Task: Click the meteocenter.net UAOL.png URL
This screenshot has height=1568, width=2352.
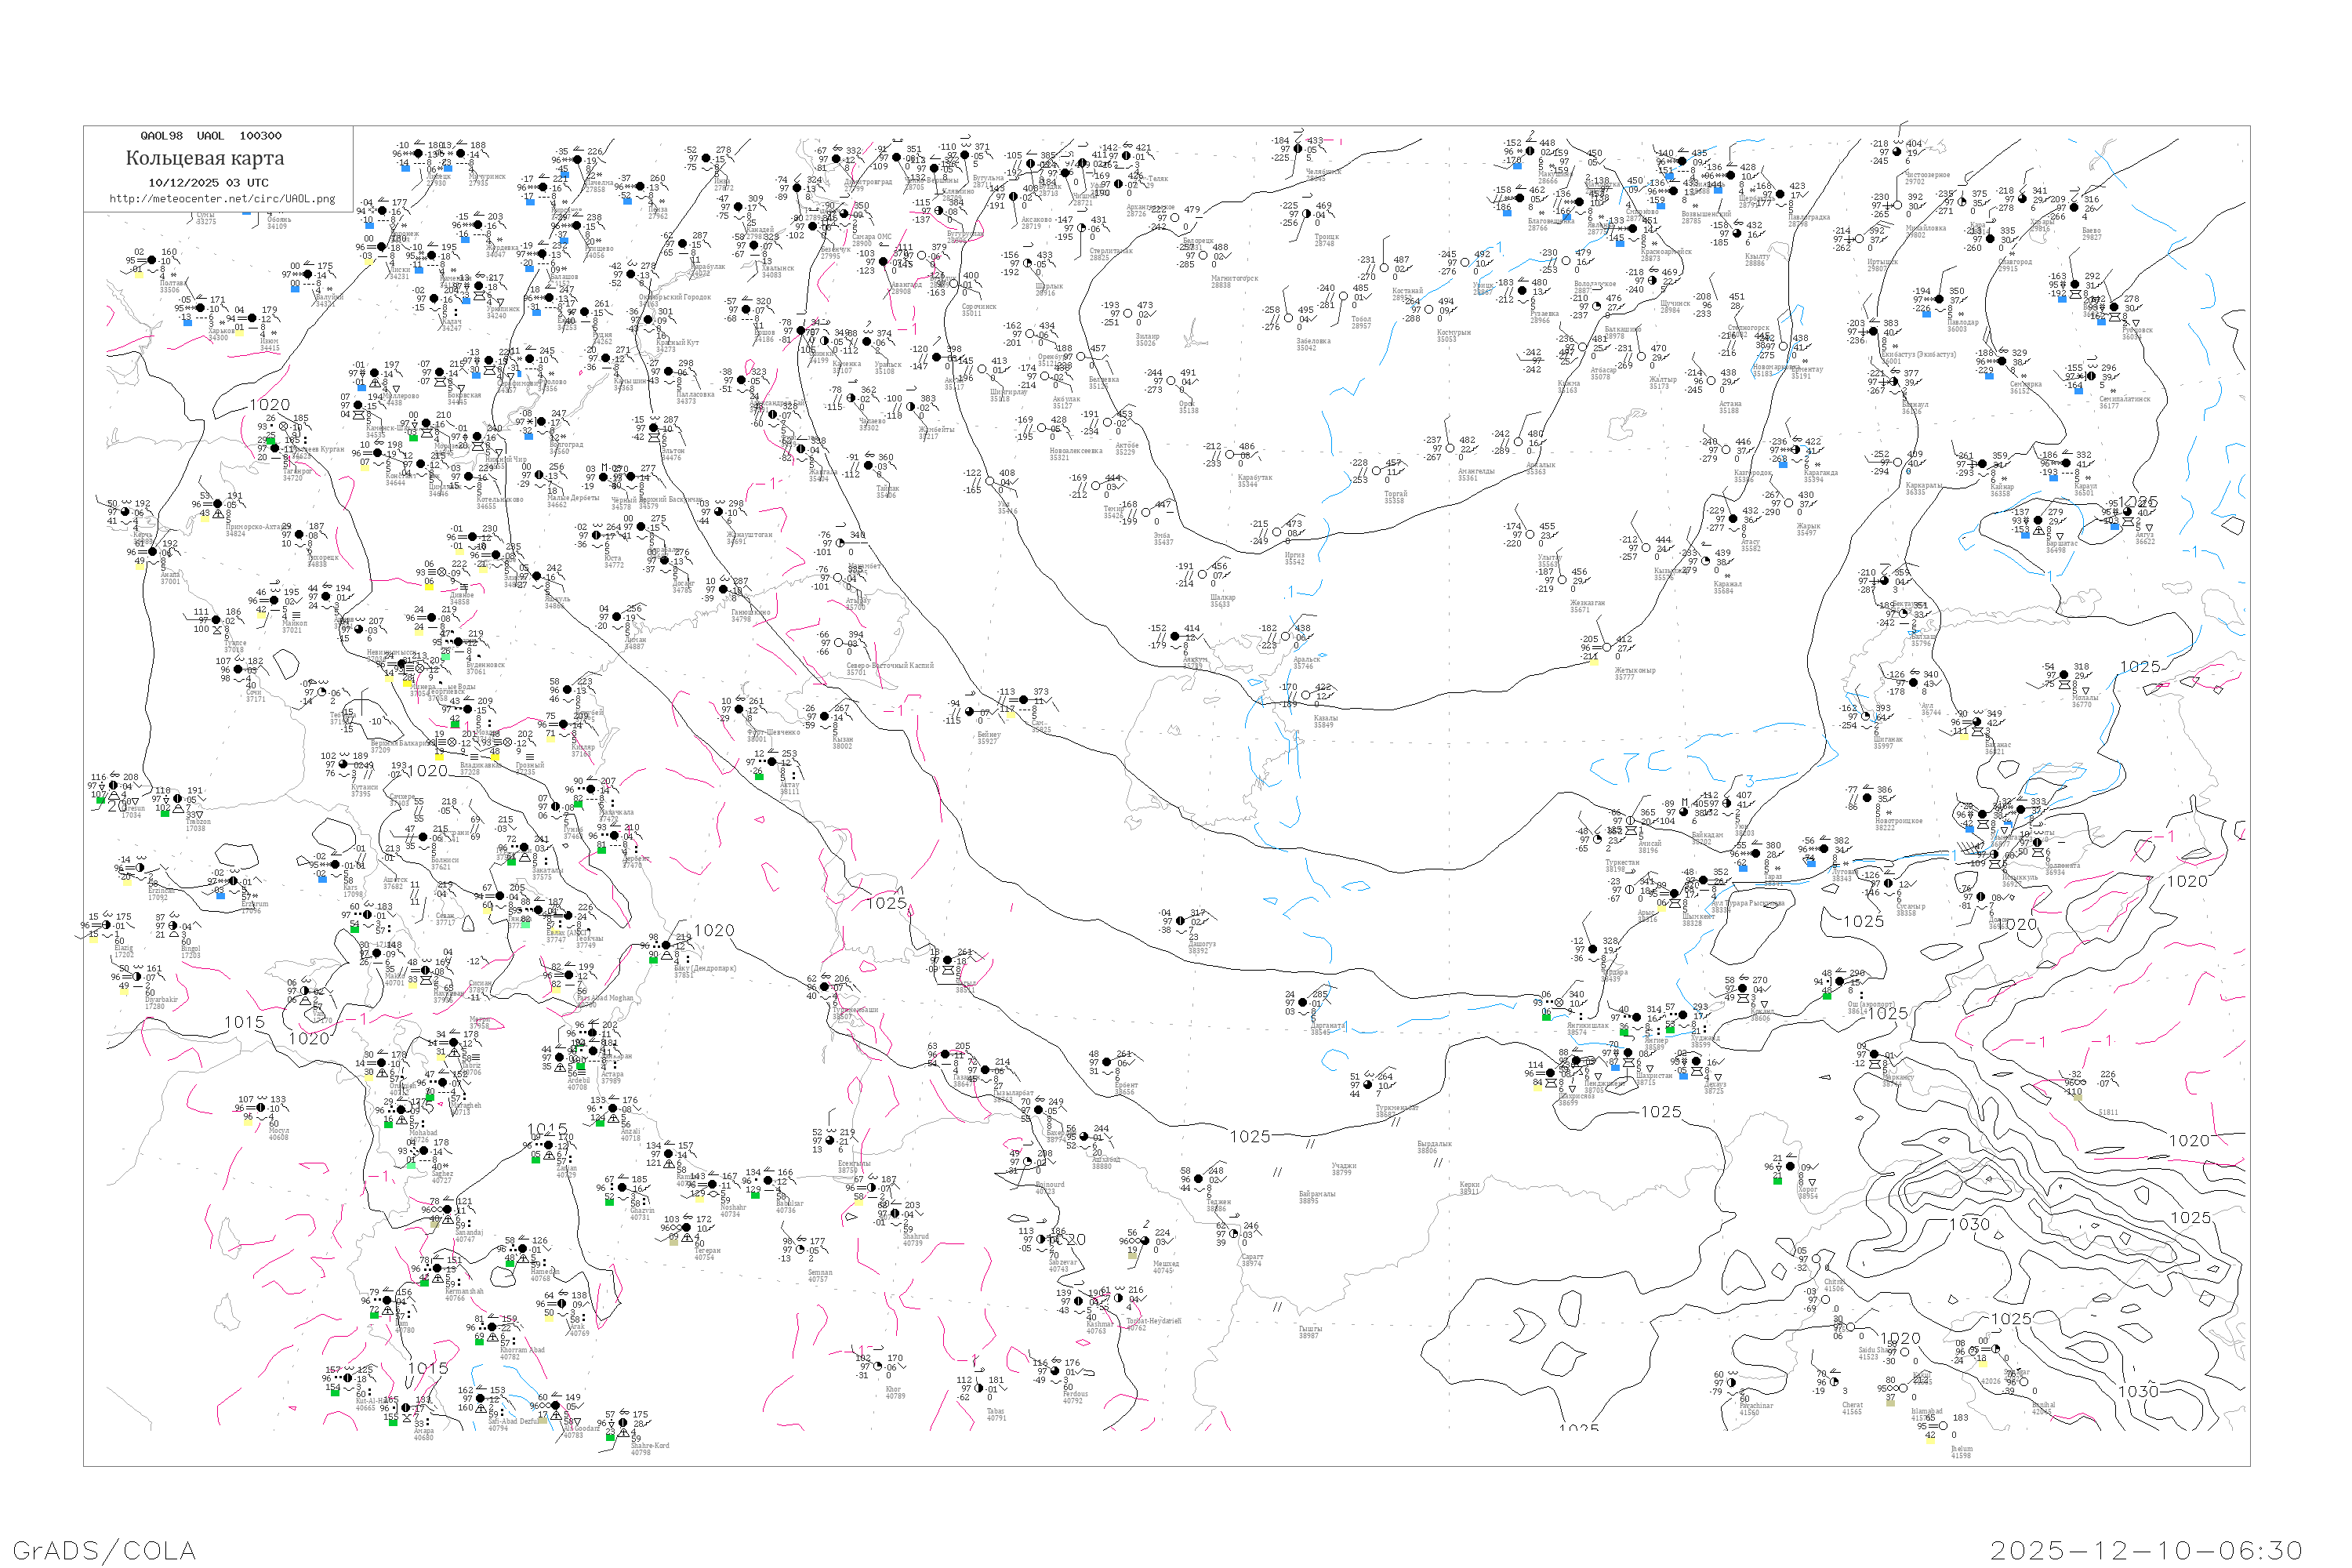Action: [x=222, y=199]
